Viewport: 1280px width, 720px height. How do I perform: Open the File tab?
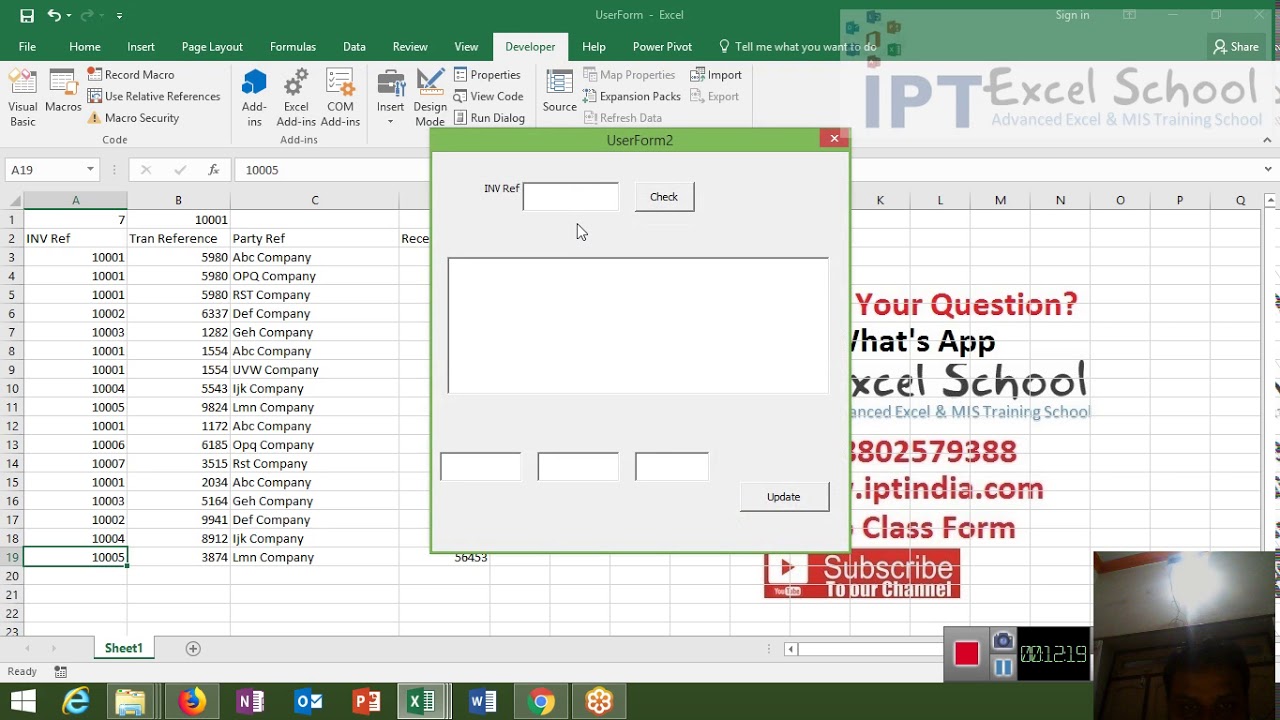27,47
